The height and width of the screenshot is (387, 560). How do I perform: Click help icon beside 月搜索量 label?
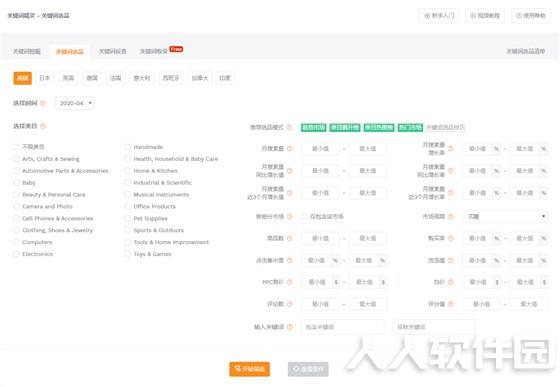pyautogui.click(x=290, y=149)
